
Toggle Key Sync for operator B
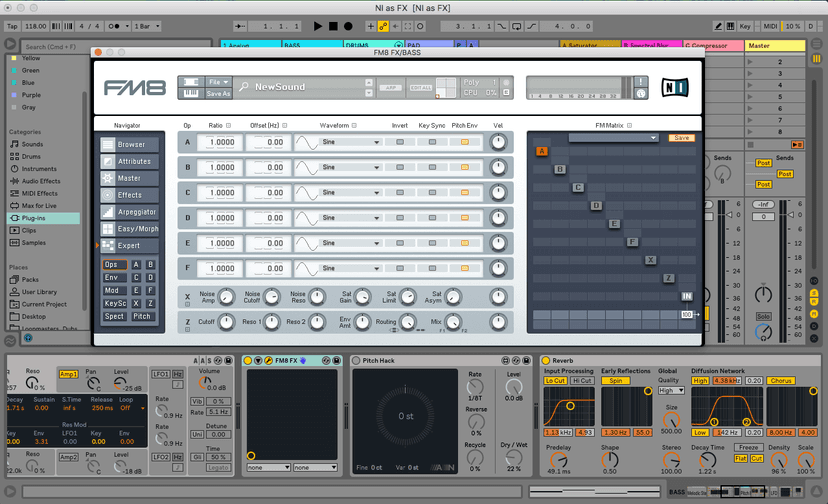tap(432, 167)
